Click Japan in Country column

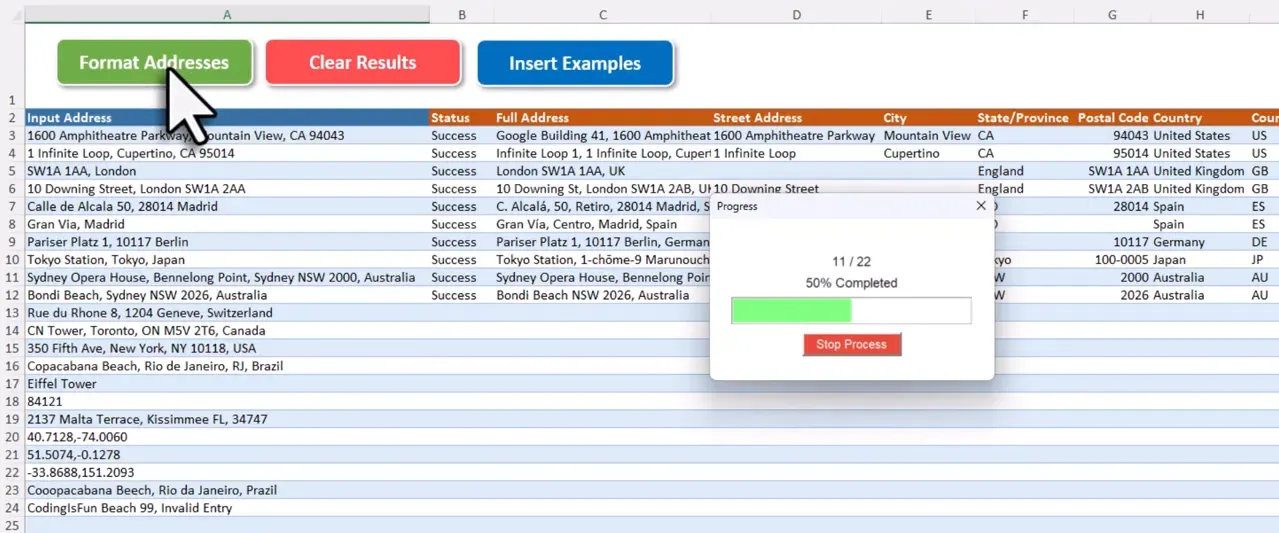(1199, 260)
